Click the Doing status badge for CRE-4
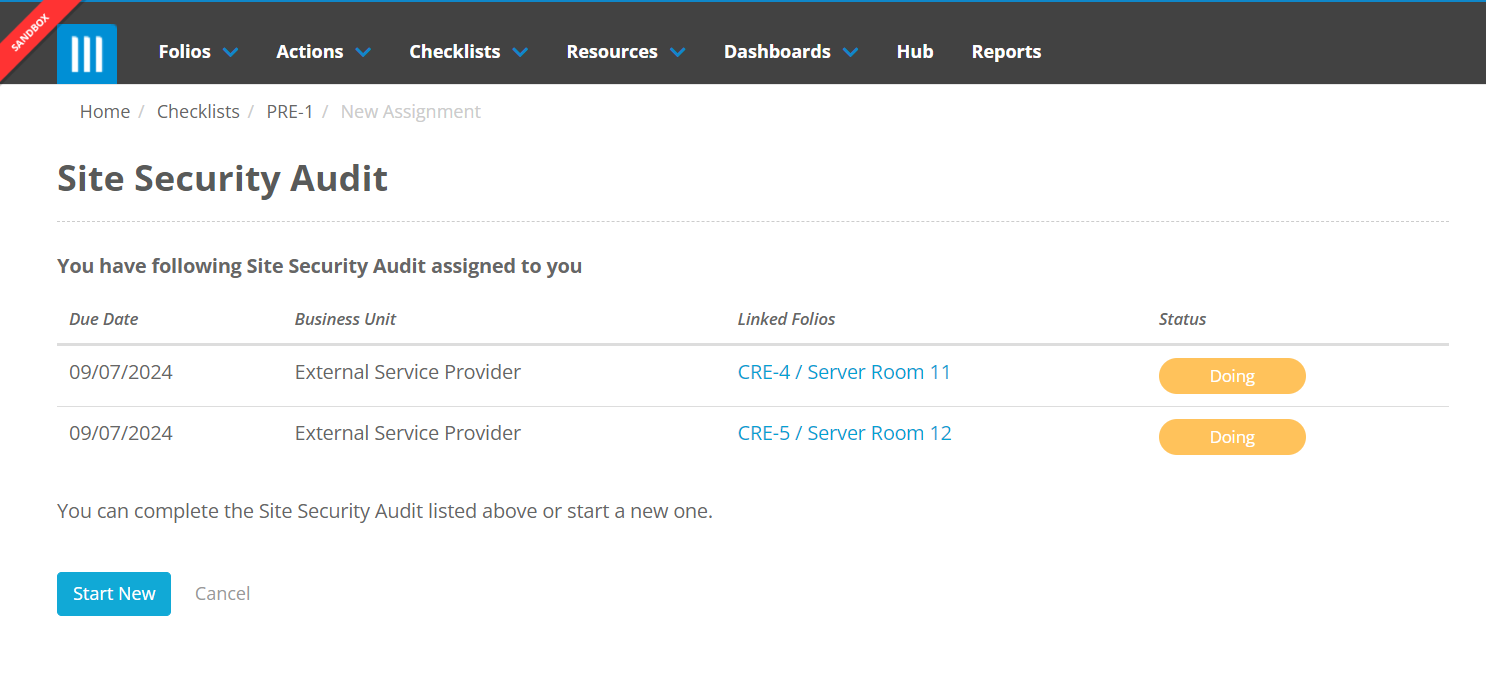 (x=1232, y=376)
